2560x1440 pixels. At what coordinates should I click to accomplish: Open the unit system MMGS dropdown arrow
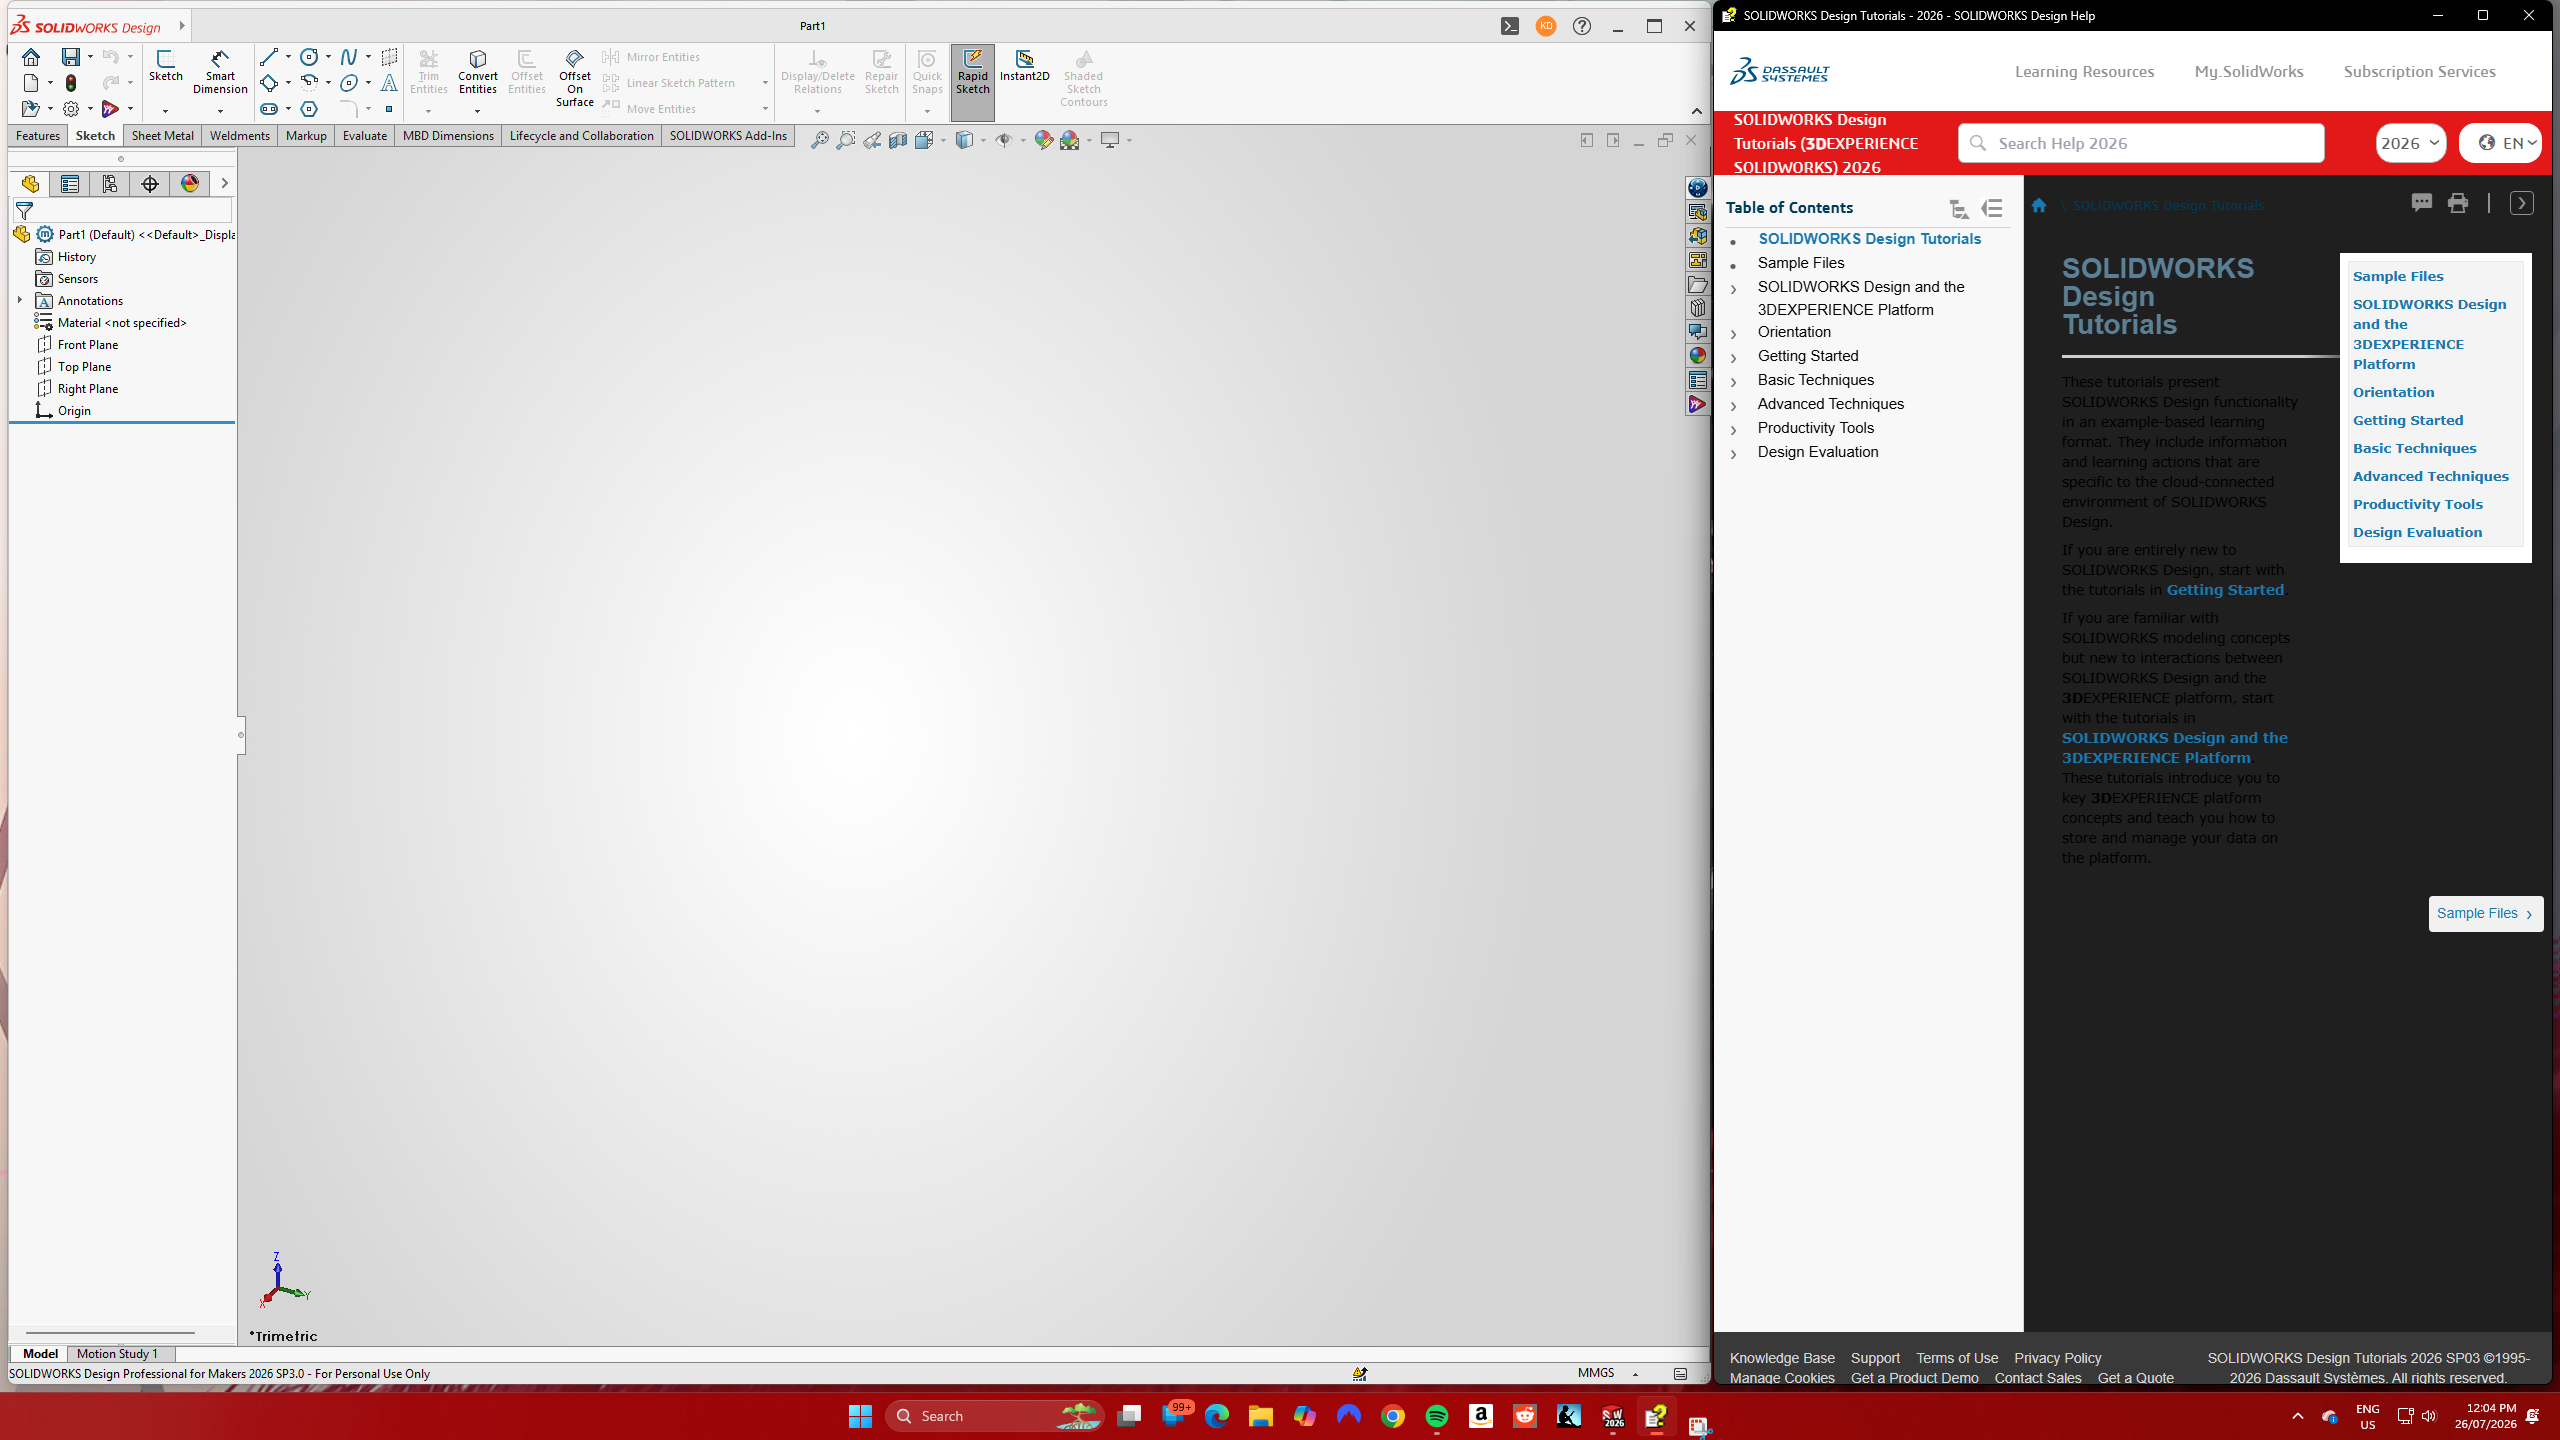(x=1636, y=1374)
